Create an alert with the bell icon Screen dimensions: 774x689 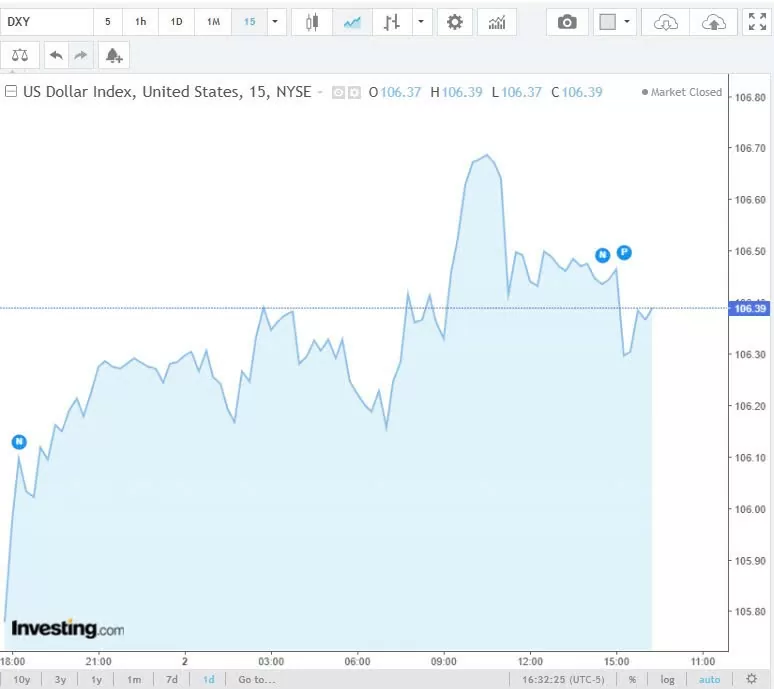click(x=113, y=55)
